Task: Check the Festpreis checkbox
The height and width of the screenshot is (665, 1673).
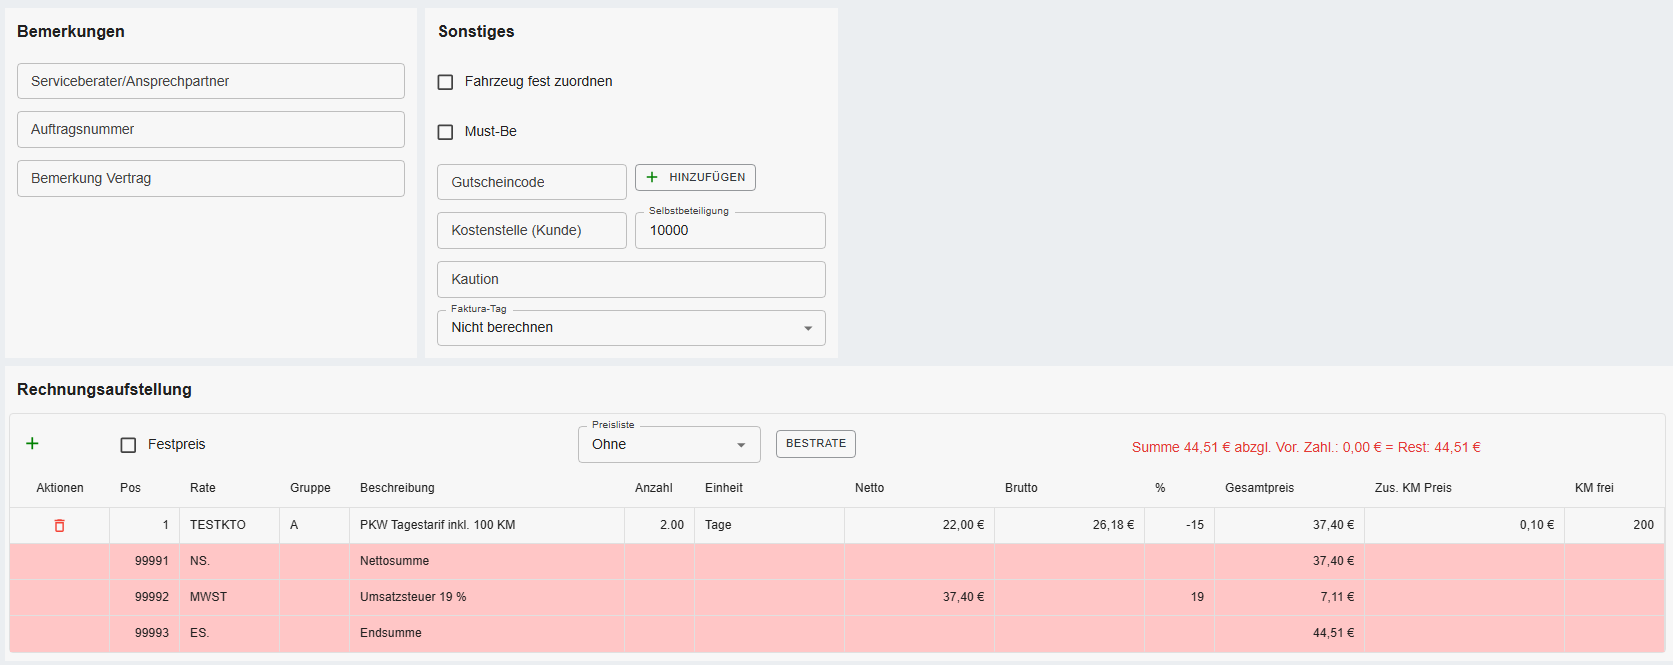Action: click(x=128, y=445)
